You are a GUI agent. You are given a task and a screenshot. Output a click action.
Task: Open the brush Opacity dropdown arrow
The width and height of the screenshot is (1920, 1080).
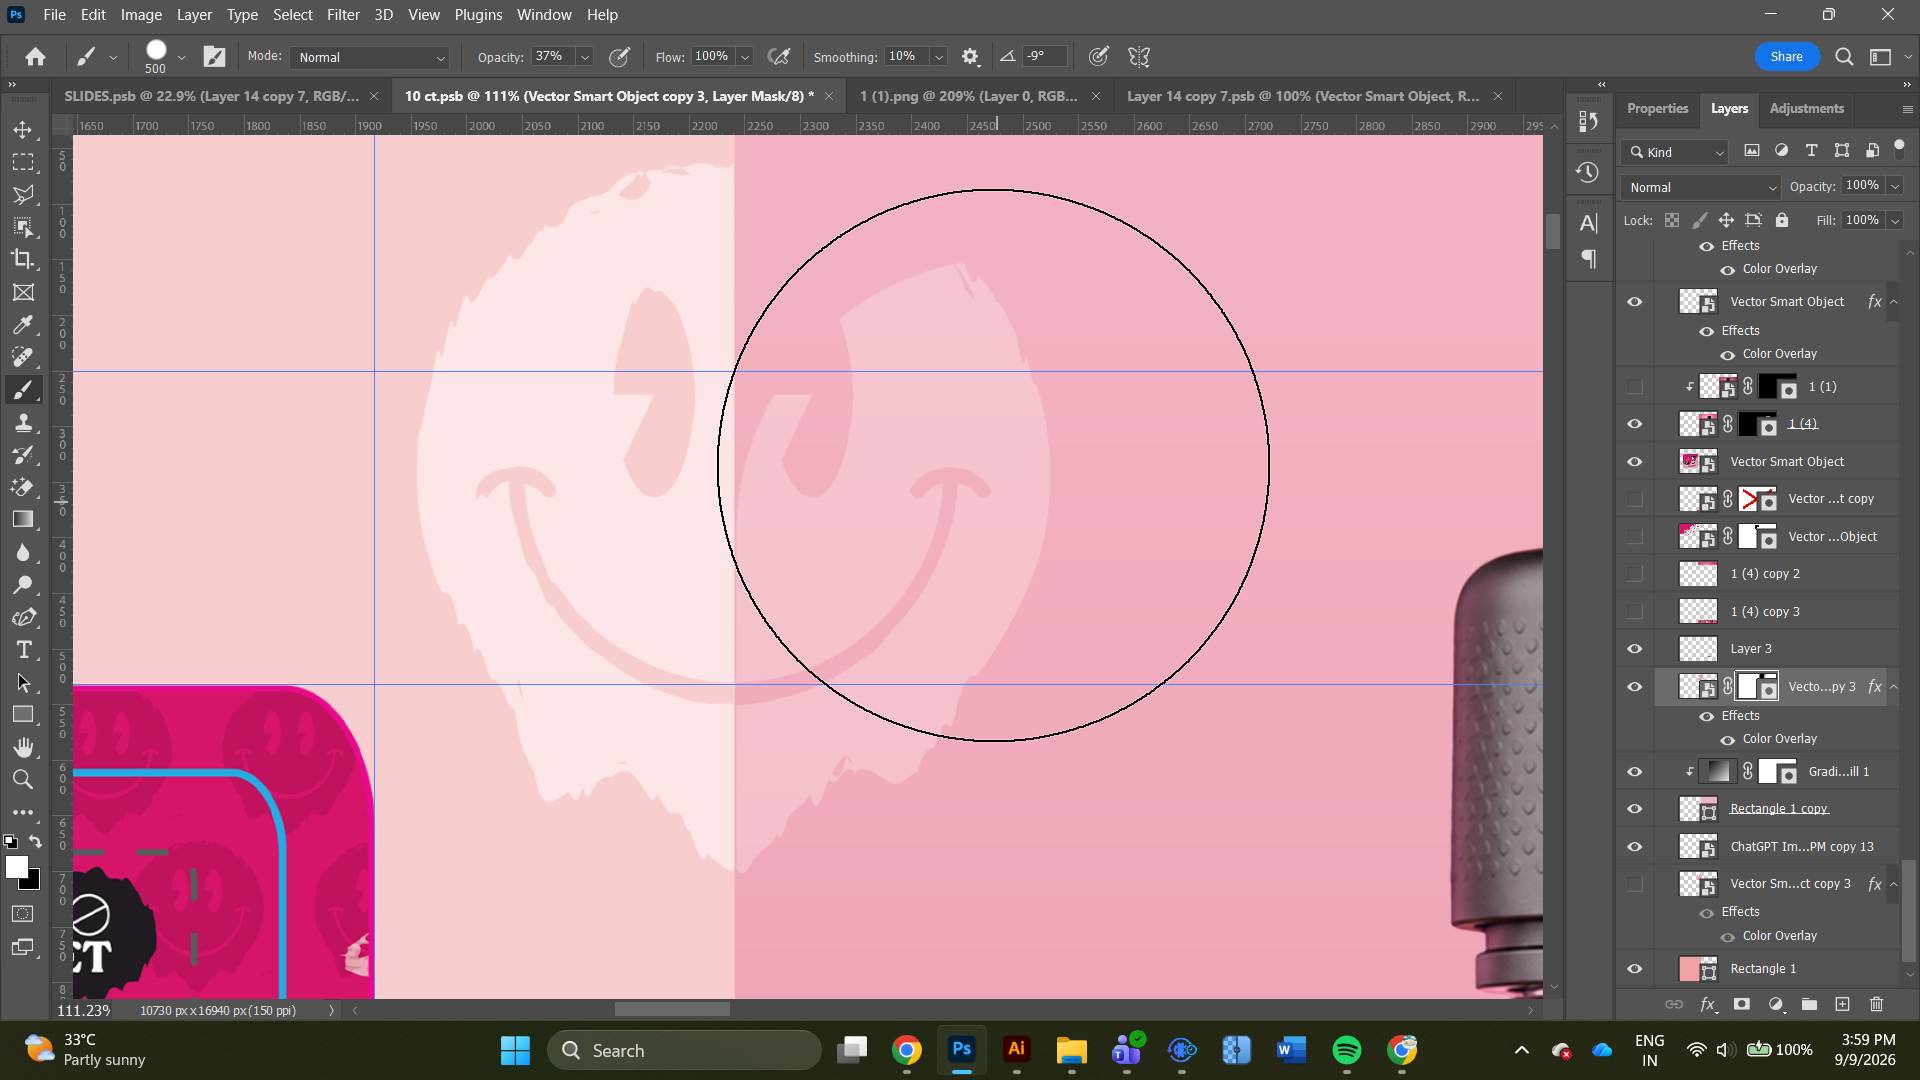coord(585,57)
